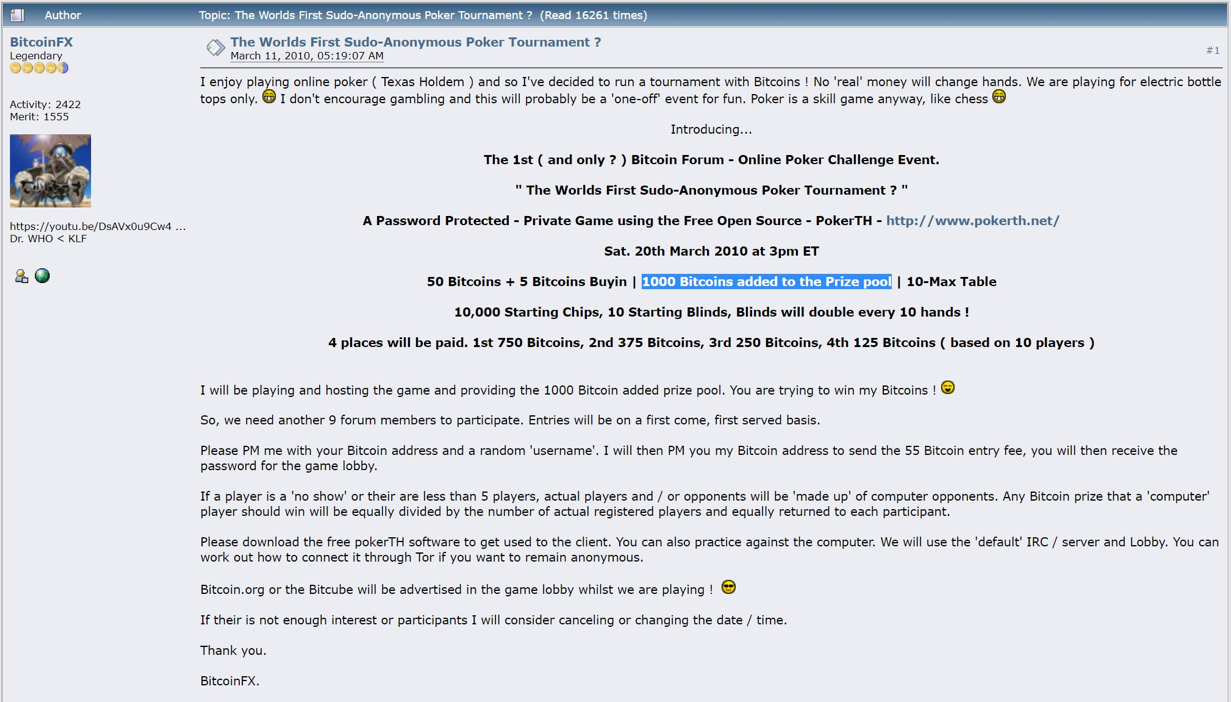Viewport: 1231px width, 702px height.
Task: Click the 'Author' column header
Action: pyautogui.click(x=63, y=15)
